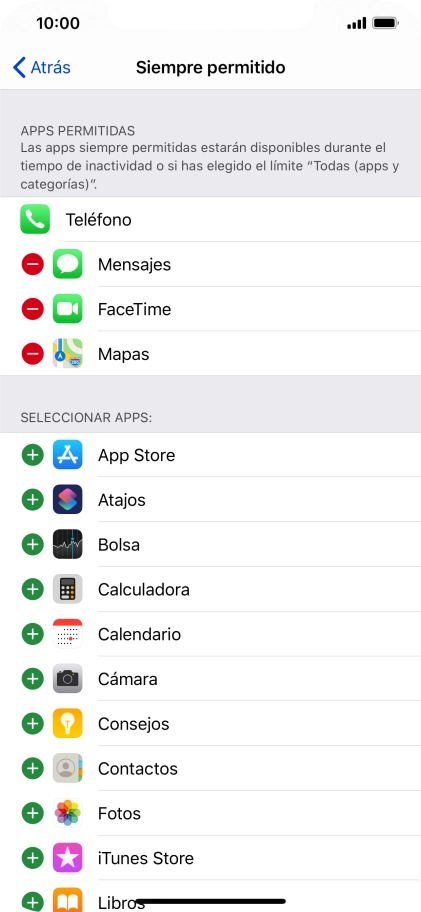Tap the Mensajes app icon
Image resolution: width=421 pixels, height=912 pixels.
[67, 264]
